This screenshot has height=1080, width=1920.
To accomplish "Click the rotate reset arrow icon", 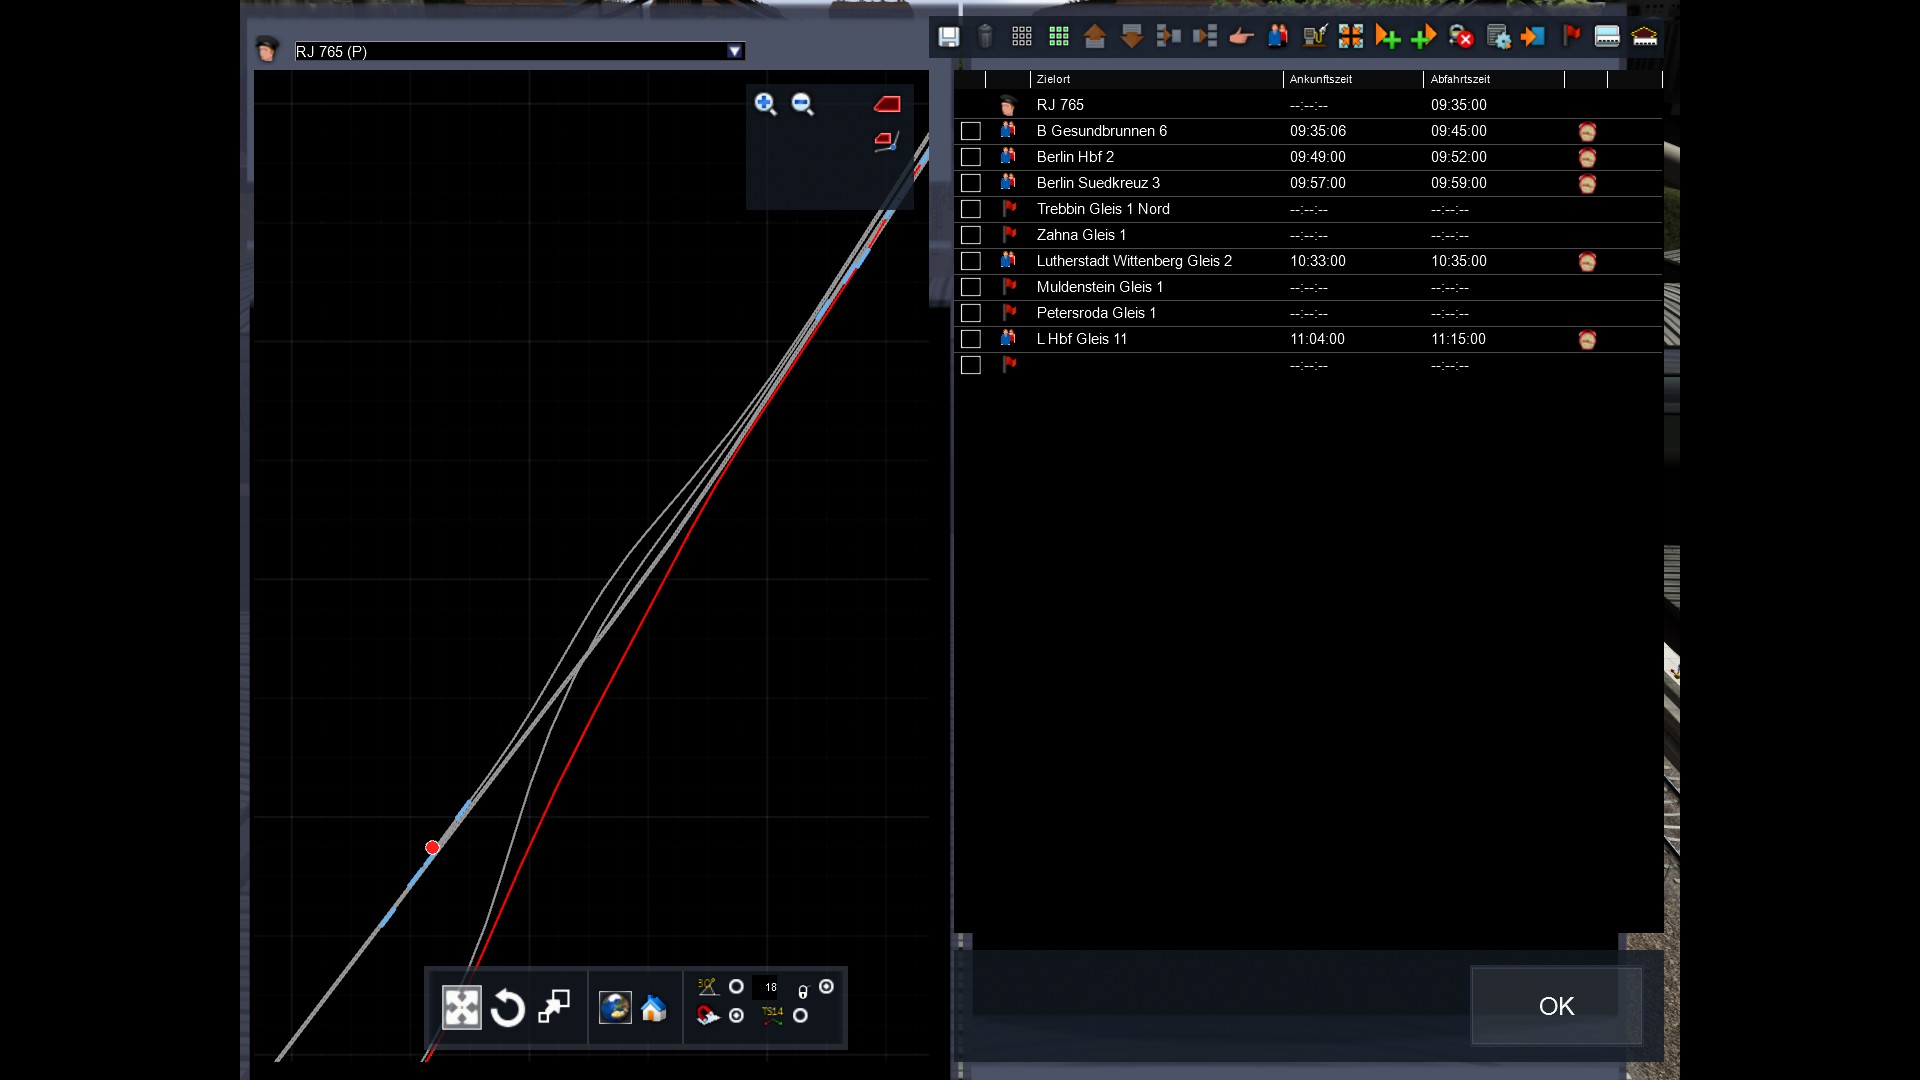I will pos(508,1008).
